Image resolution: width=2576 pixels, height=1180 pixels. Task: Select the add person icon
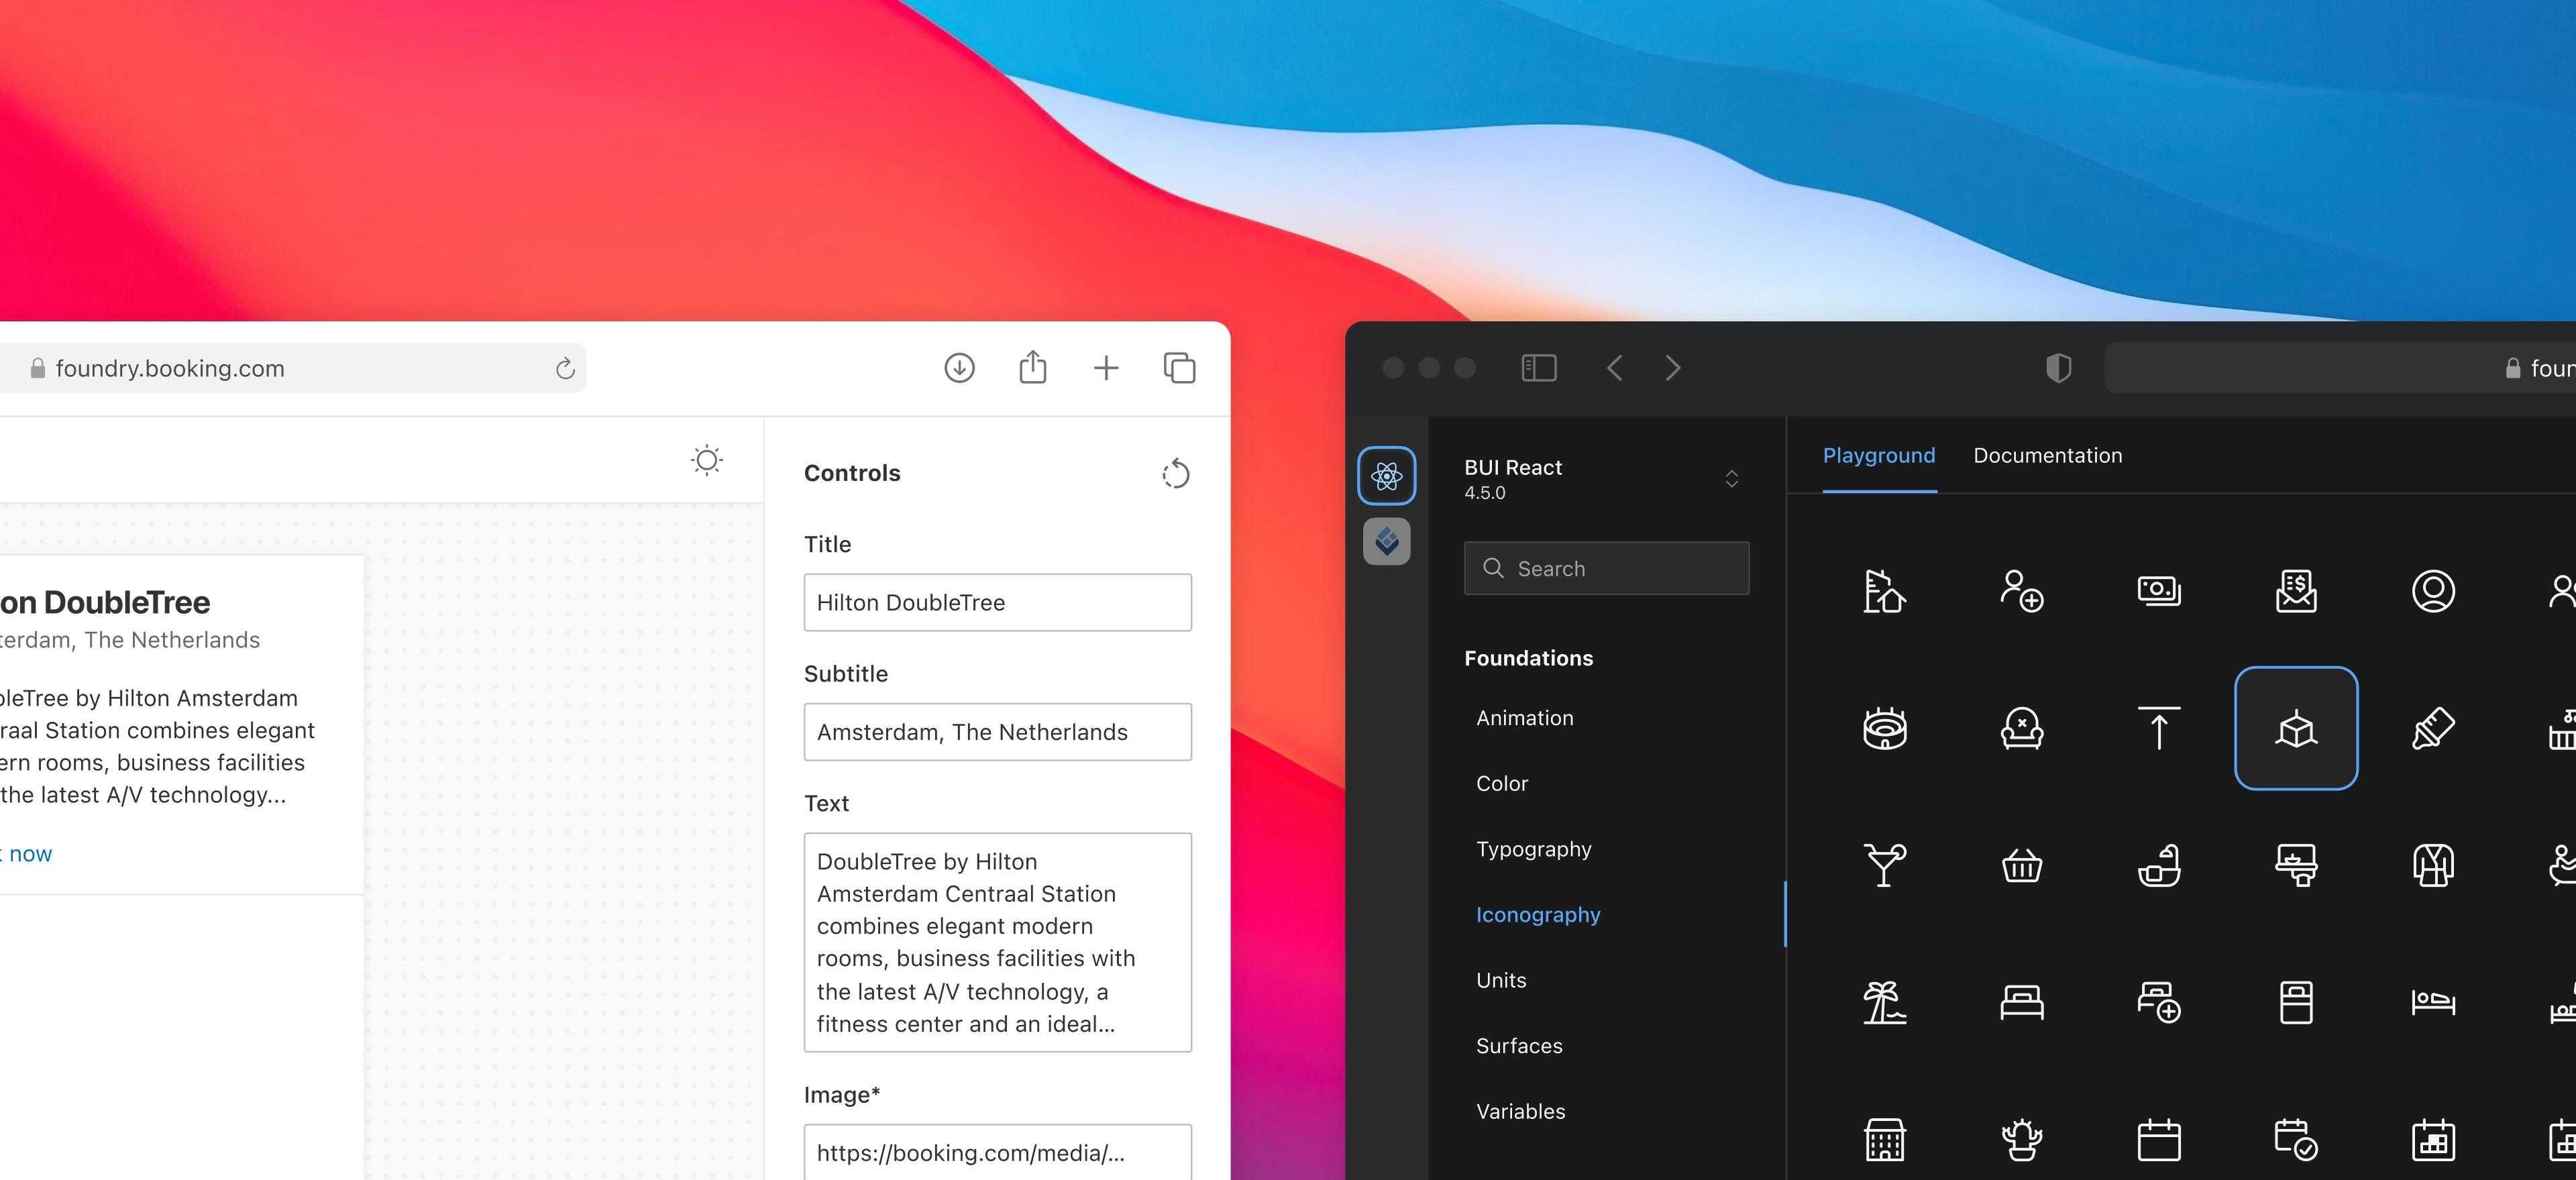pos(2021,591)
